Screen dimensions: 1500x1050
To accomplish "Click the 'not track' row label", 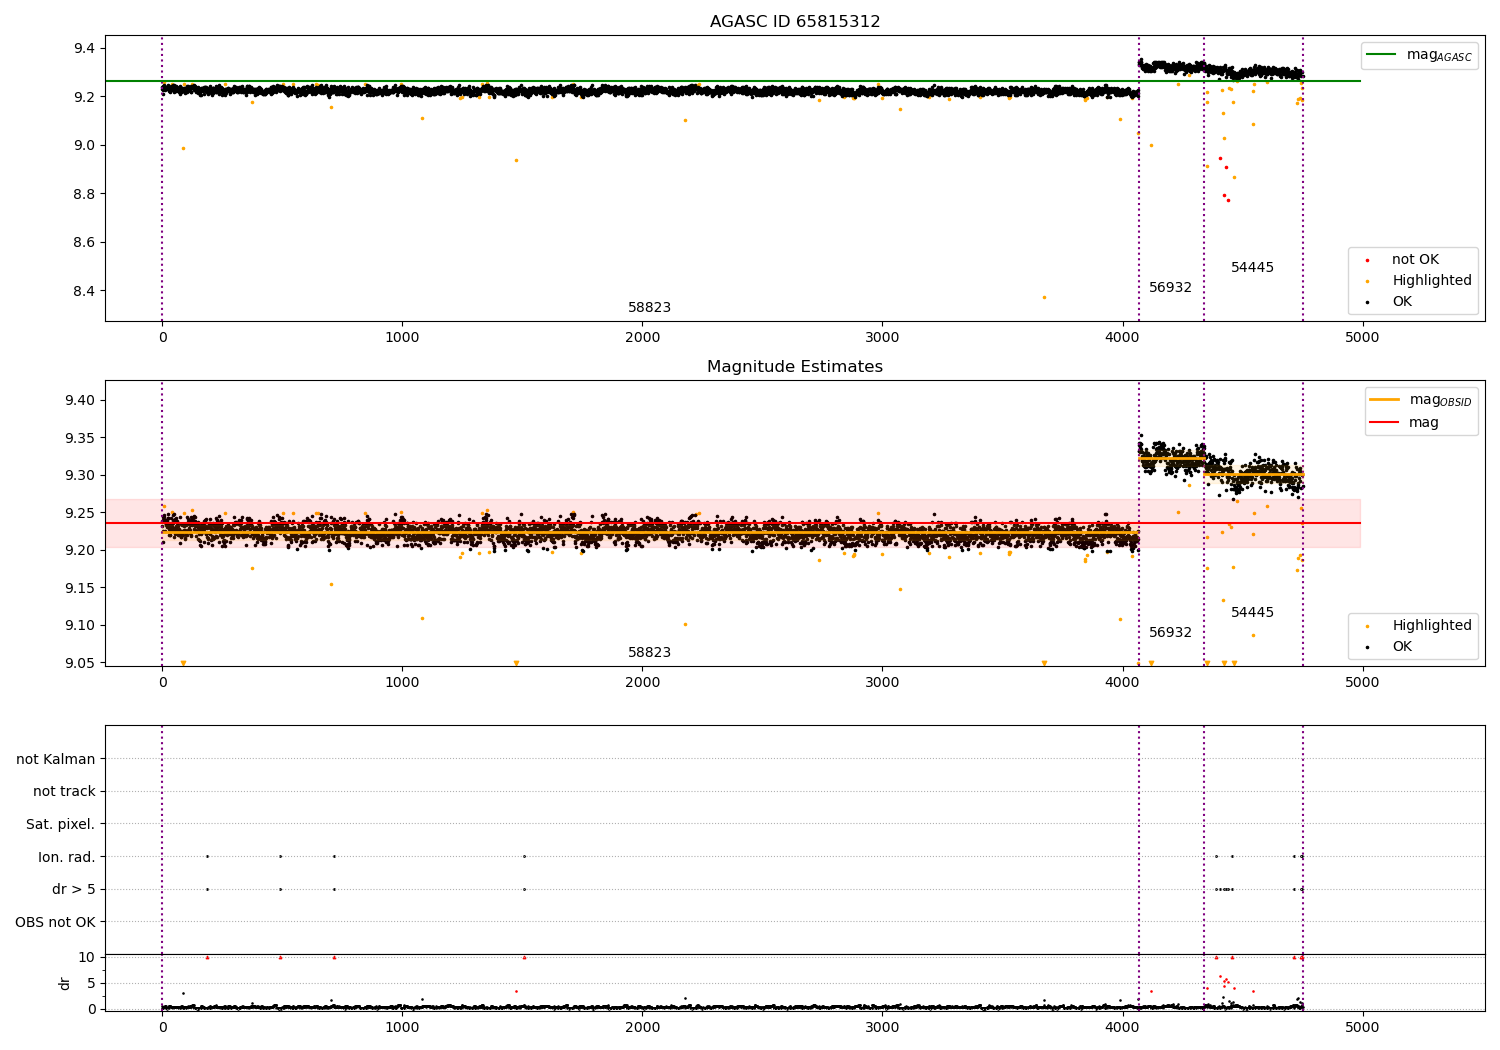I will [x=64, y=792].
